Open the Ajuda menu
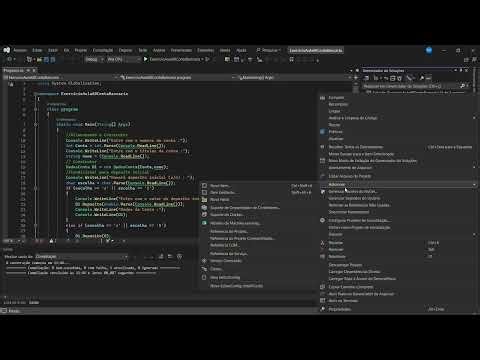The width and height of the screenshot is (480, 360). [241, 50]
